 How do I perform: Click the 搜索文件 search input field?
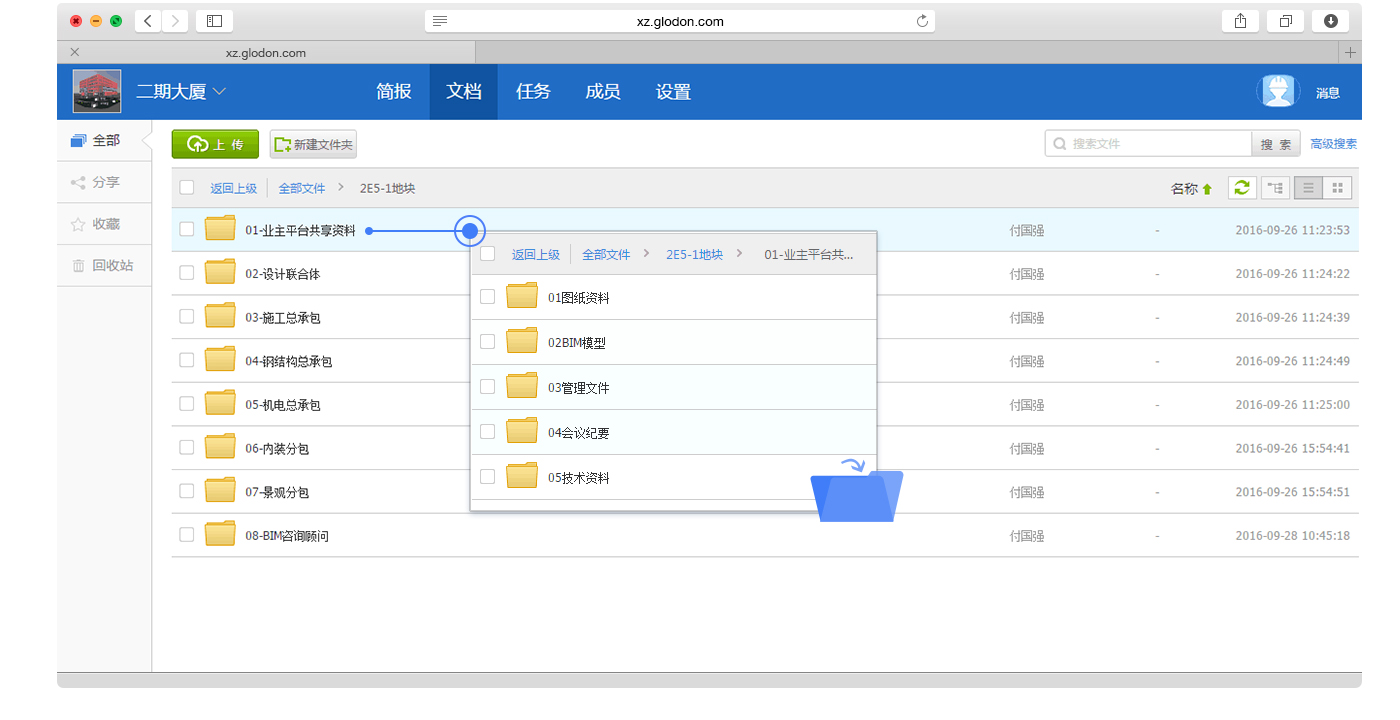tap(1150, 144)
